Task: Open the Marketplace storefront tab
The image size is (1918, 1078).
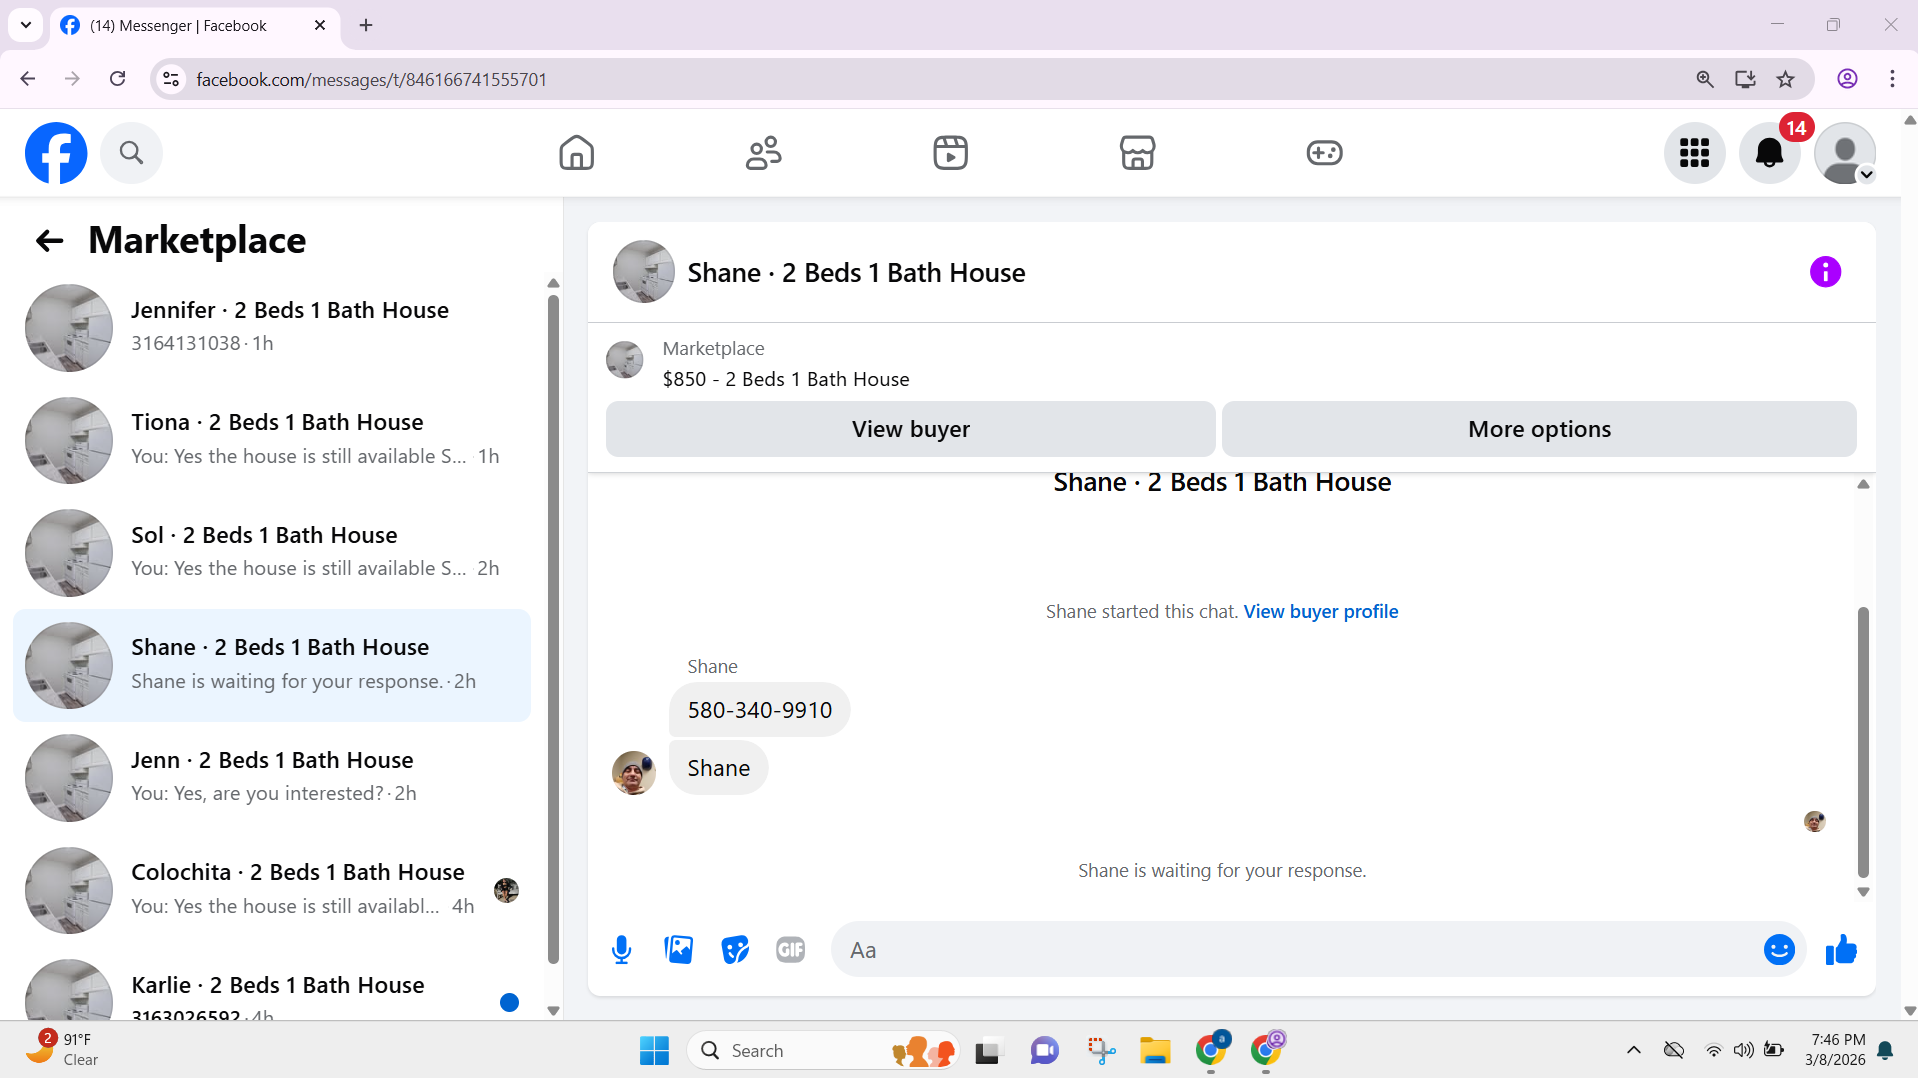Action: pos(1137,153)
